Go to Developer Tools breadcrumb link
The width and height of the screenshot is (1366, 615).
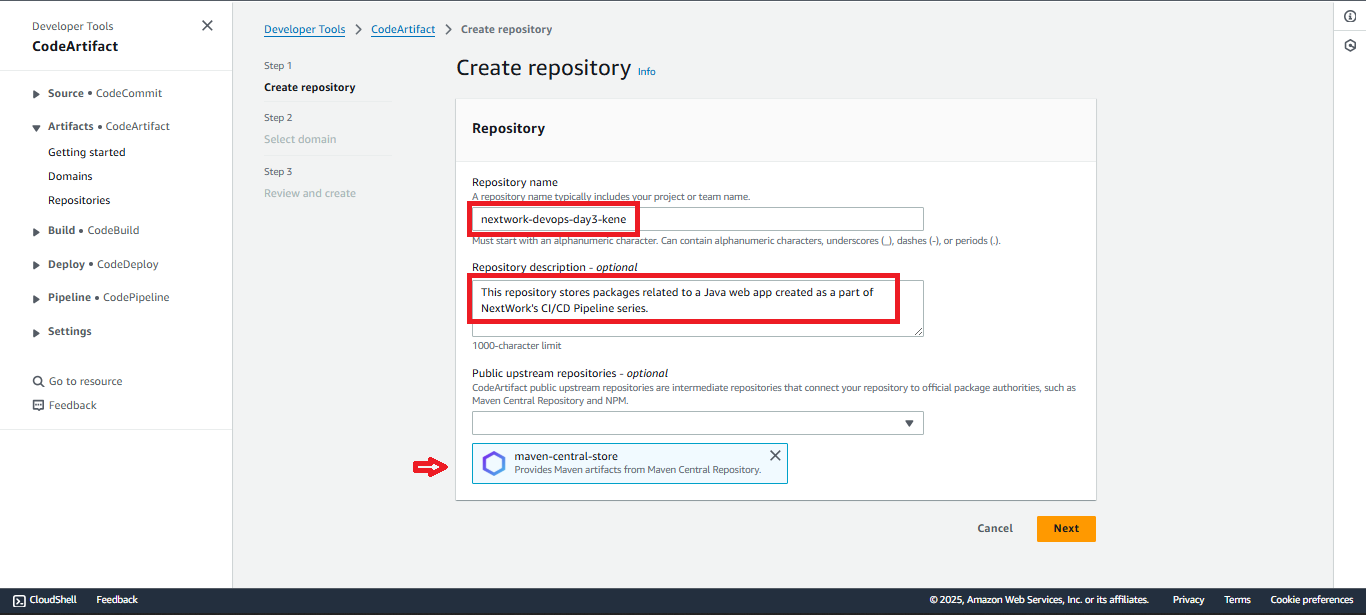click(304, 29)
